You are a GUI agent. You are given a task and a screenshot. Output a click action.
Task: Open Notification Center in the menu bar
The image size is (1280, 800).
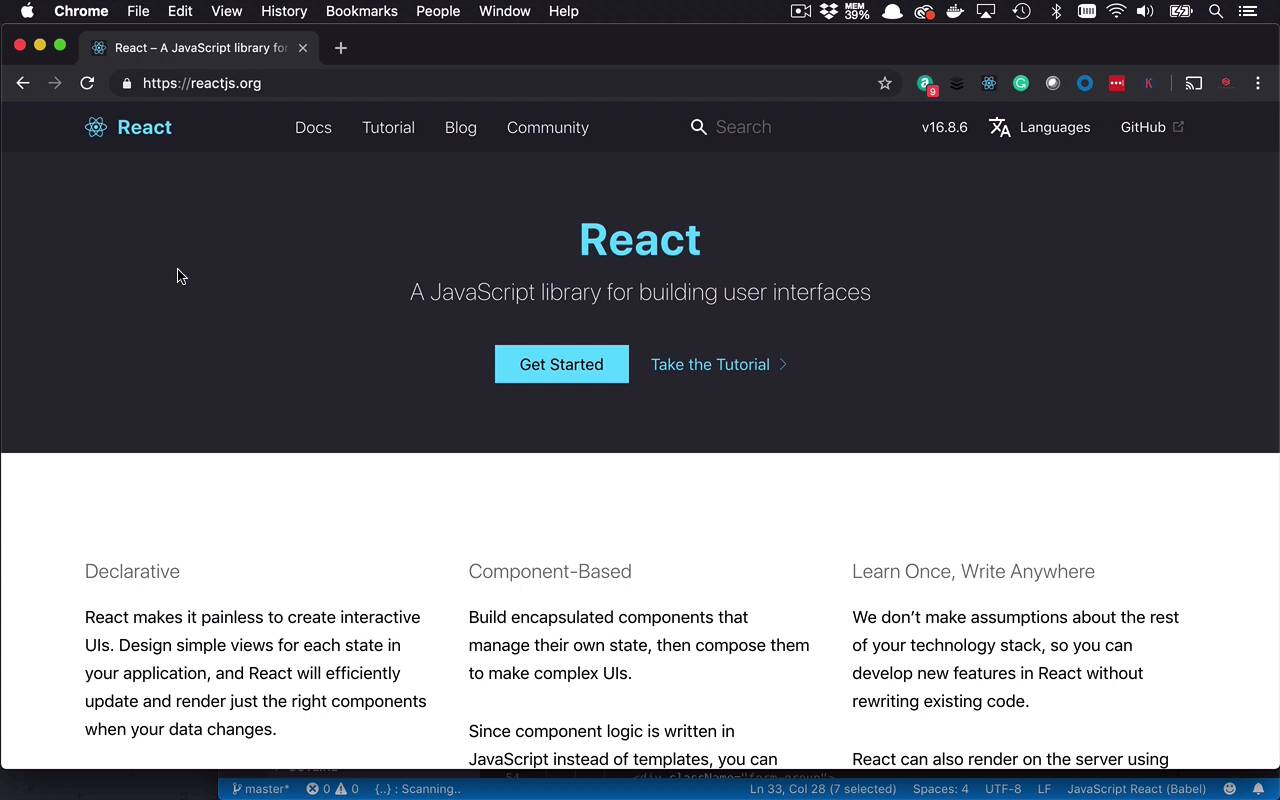click(1247, 11)
